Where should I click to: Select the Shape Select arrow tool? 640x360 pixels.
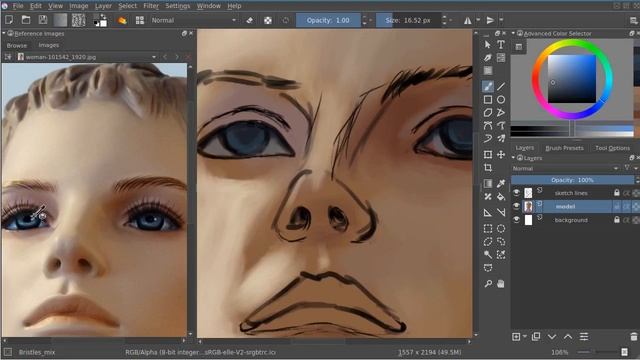(488, 44)
